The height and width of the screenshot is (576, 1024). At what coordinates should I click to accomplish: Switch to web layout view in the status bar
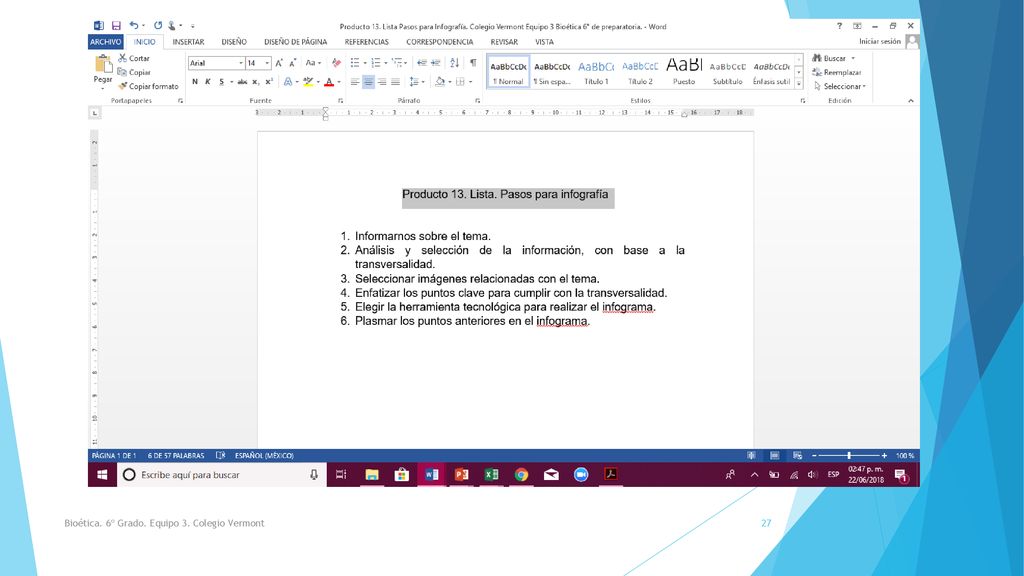(797, 455)
